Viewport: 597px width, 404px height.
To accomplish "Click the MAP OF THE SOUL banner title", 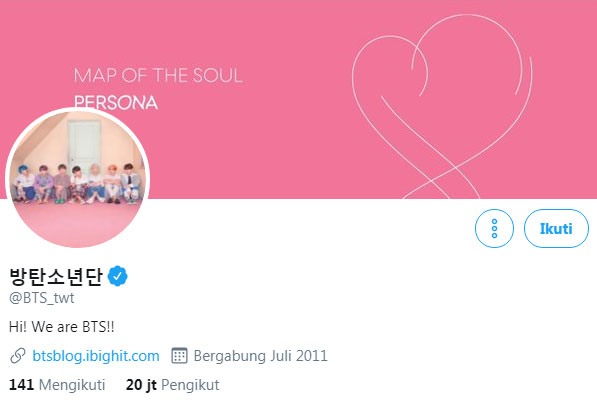I will (158, 75).
